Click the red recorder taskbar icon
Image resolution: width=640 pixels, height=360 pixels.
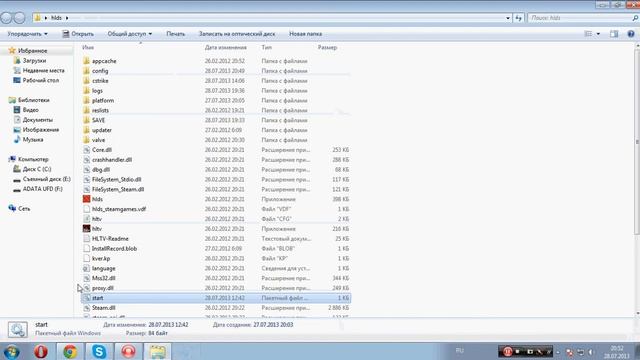tap(128, 351)
